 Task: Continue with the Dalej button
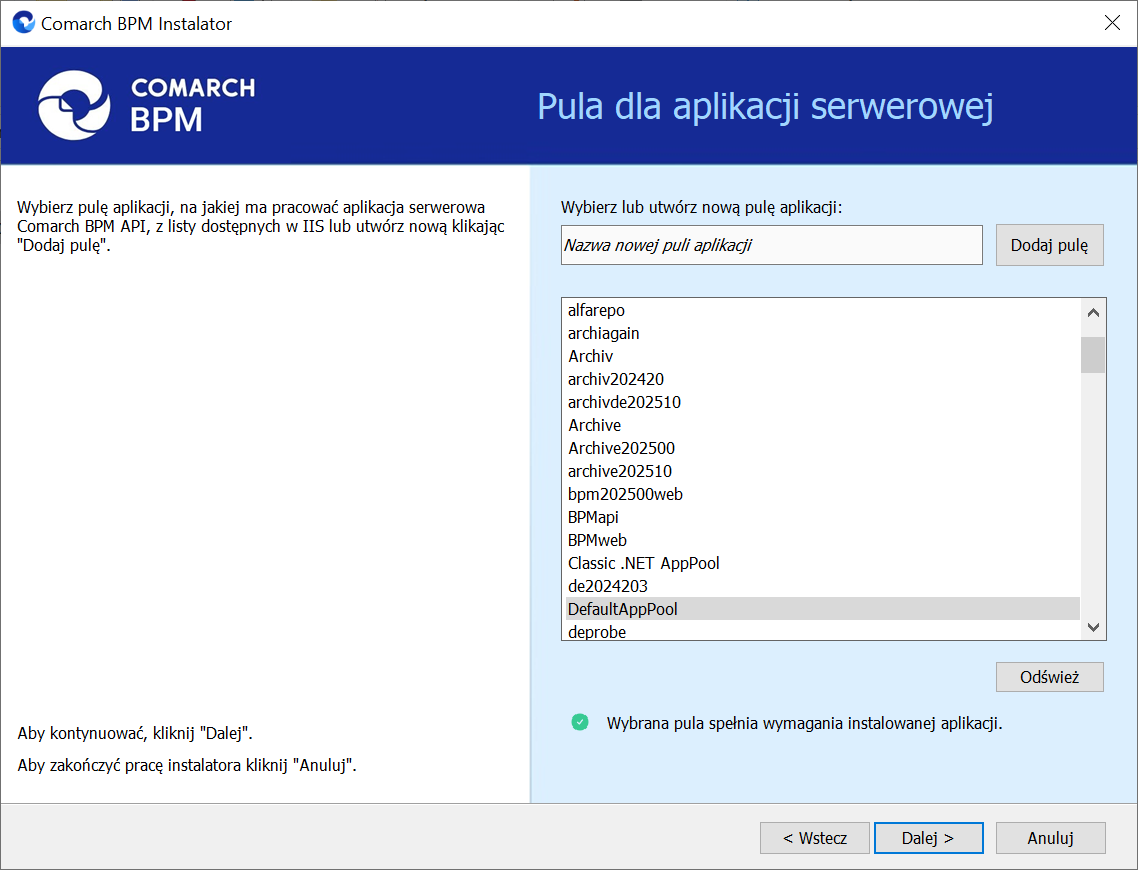point(928,838)
